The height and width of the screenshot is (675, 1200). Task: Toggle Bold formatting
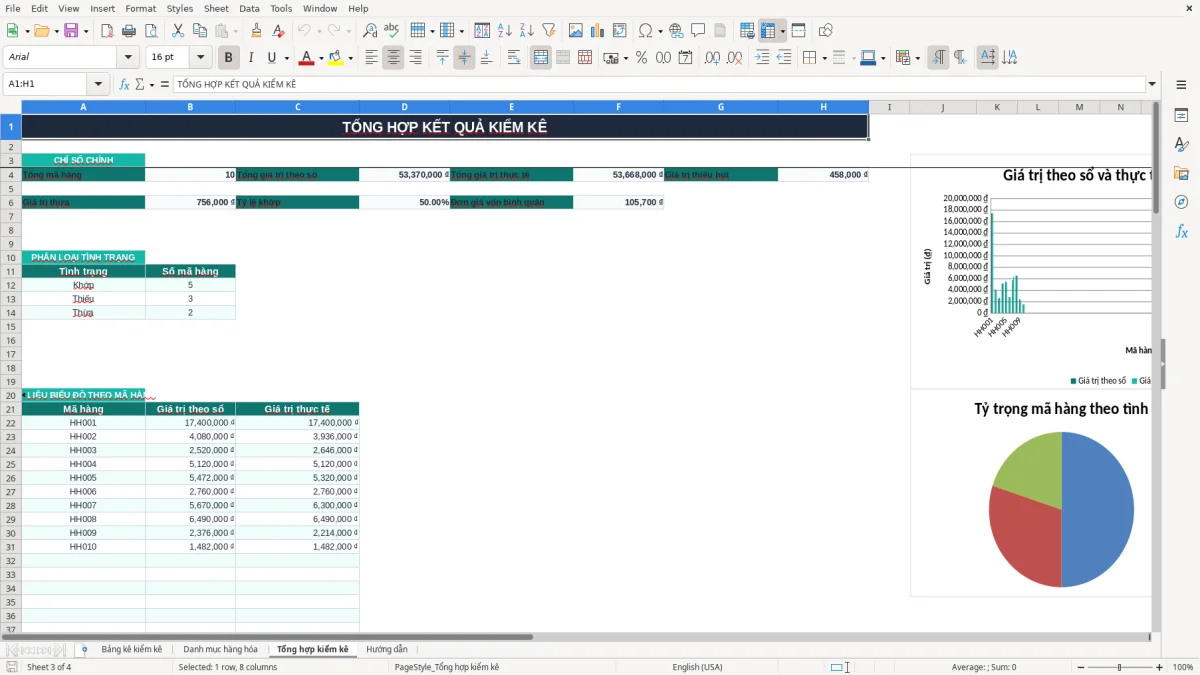point(228,58)
